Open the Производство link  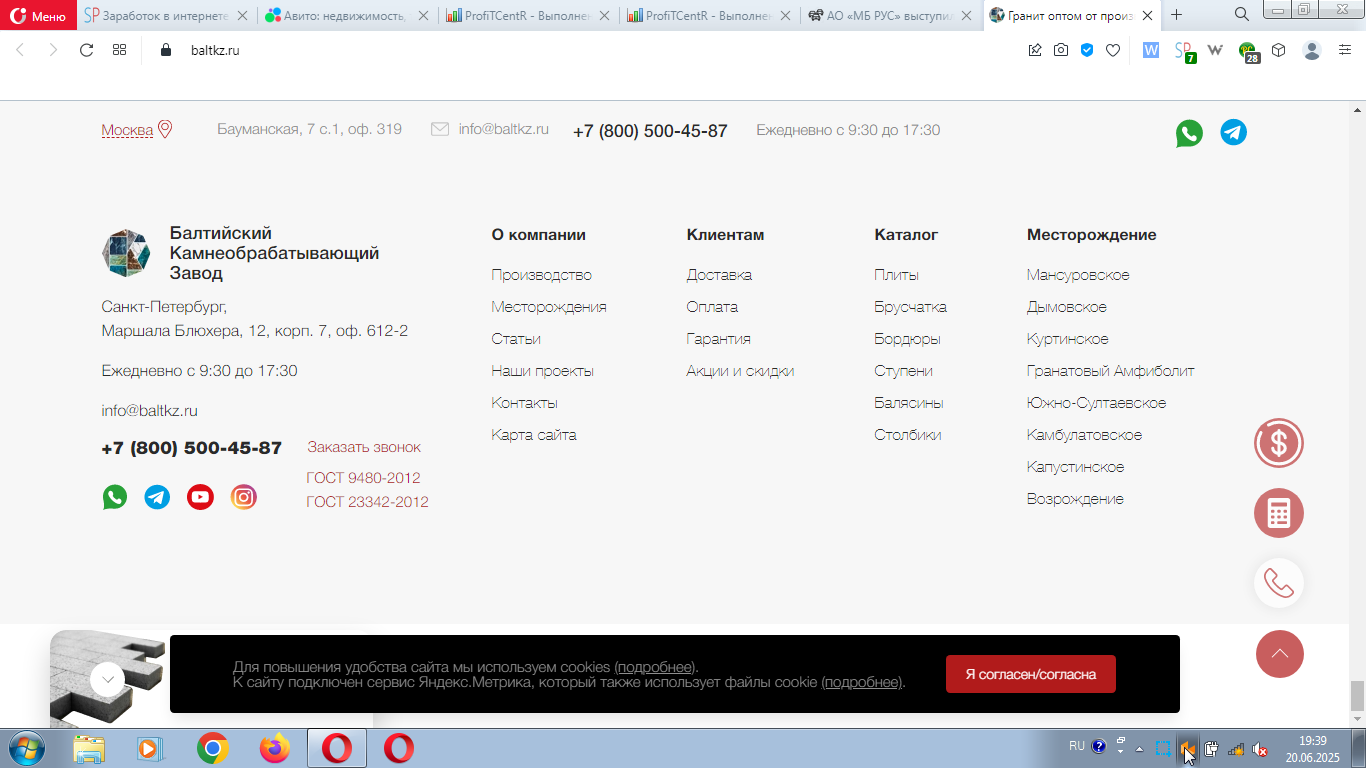pyautogui.click(x=541, y=275)
